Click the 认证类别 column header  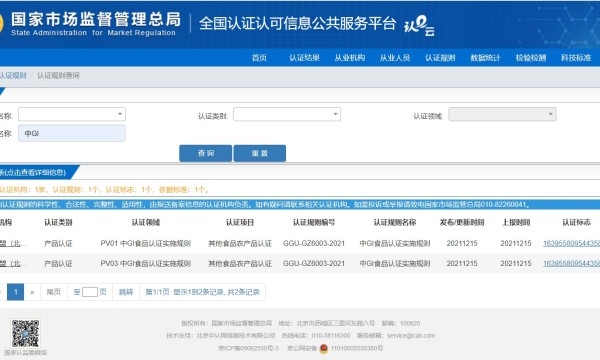point(58,222)
